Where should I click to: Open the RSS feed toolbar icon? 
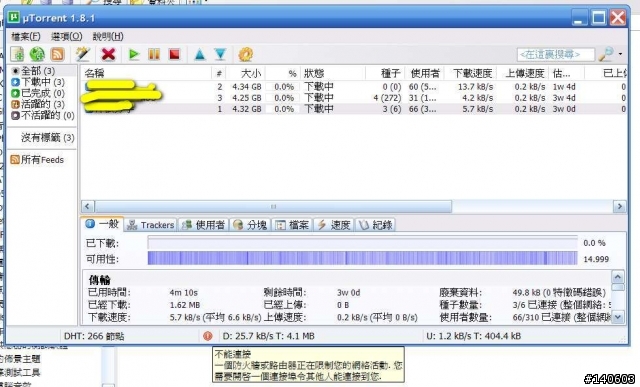(57, 54)
